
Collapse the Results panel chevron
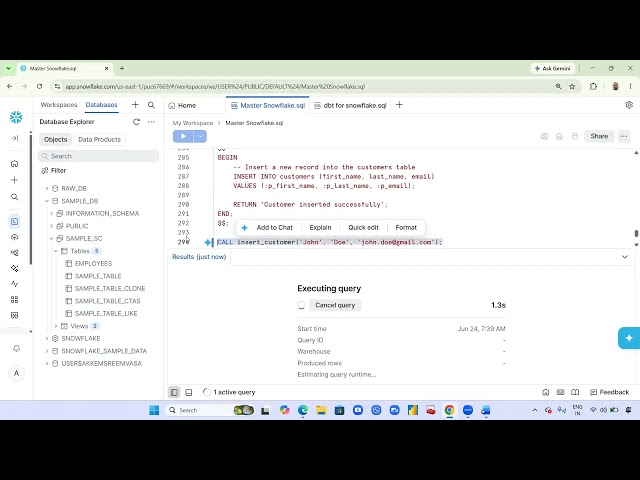click(624, 257)
